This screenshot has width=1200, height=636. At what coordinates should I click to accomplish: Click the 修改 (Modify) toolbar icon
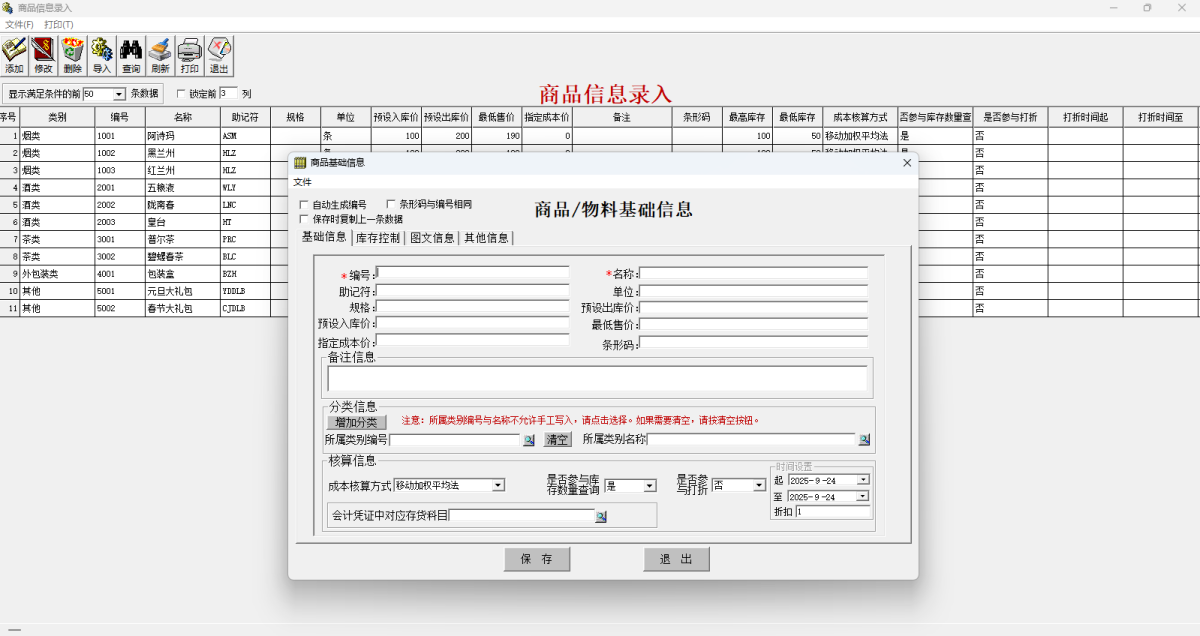point(43,55)
